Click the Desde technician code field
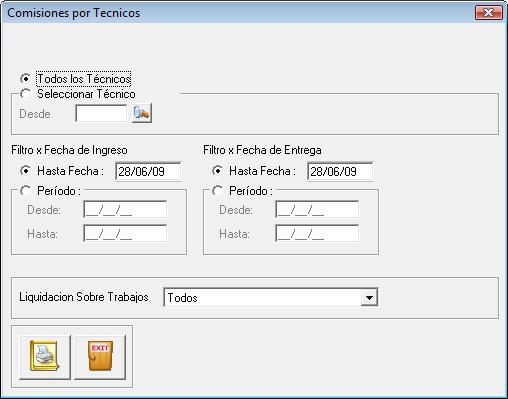The height and width of the screenshot is (399, 508). [x=101, y=113]
